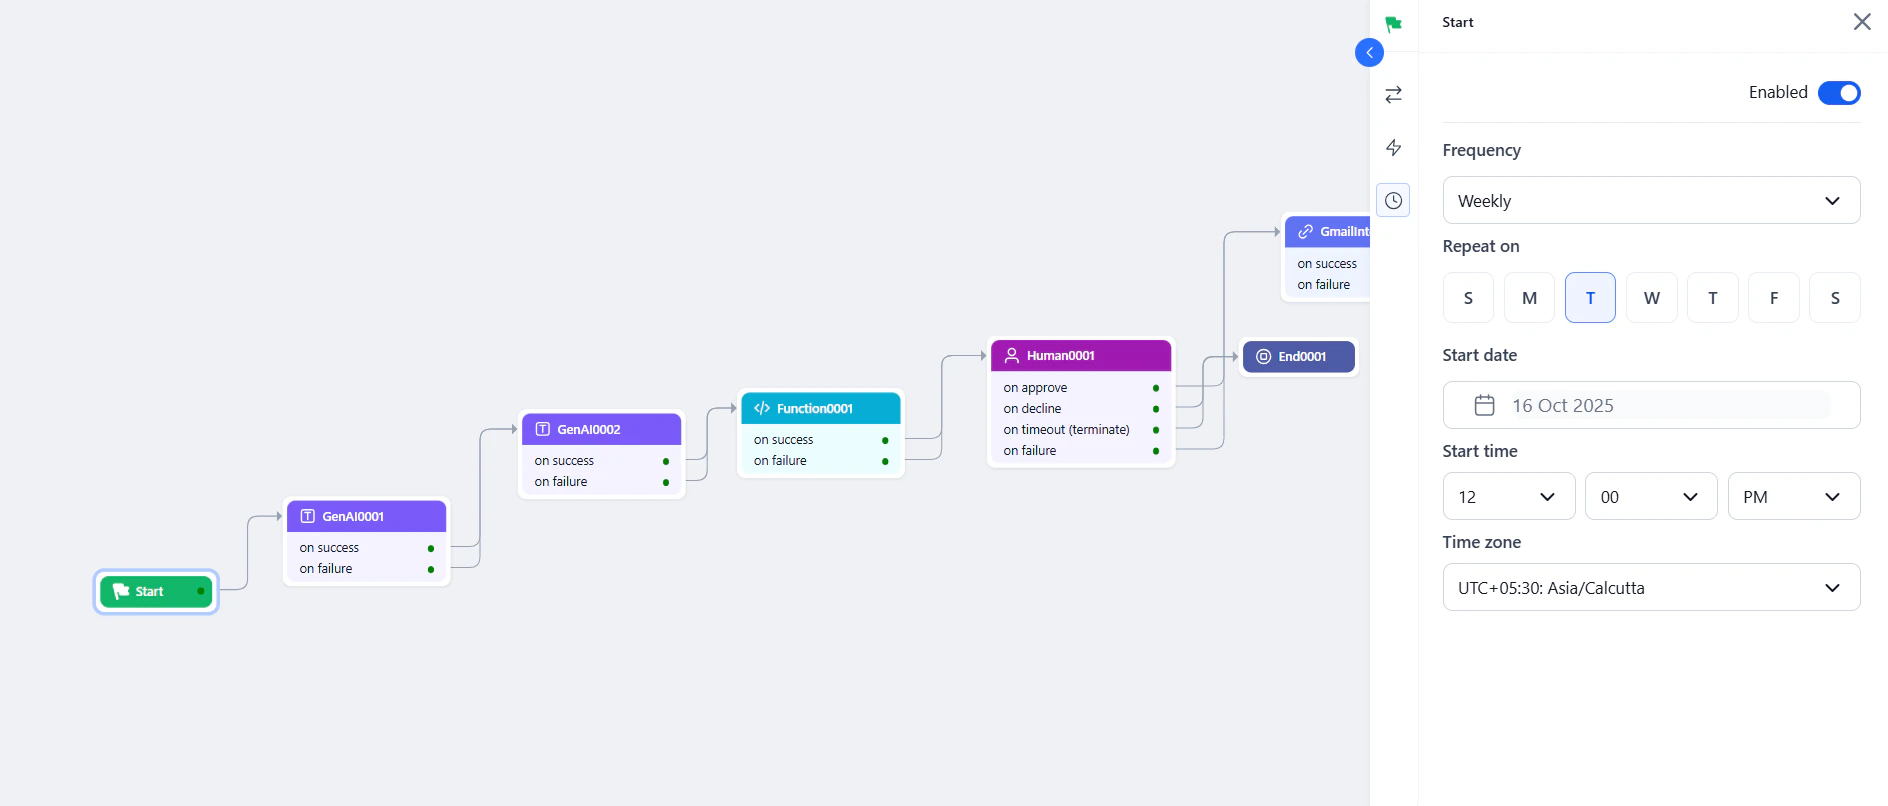Click the calendar icon beside the start date

1484,404
